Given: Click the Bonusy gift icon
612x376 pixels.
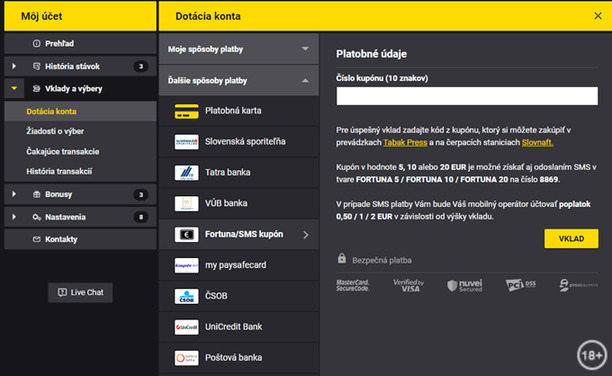Looking at the screenshot, I should click(x=36, y=194).
